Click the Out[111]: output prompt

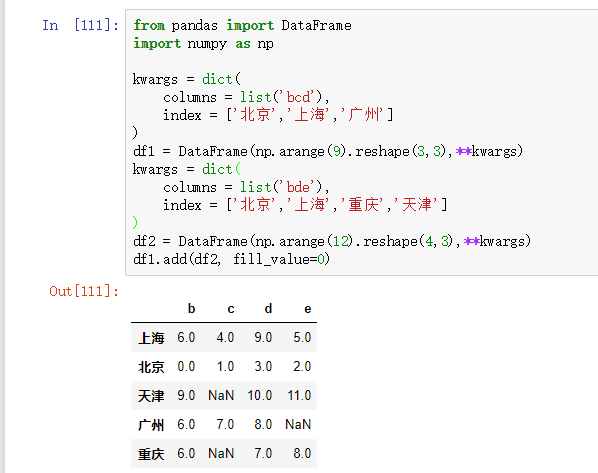[x=84, y=291]
